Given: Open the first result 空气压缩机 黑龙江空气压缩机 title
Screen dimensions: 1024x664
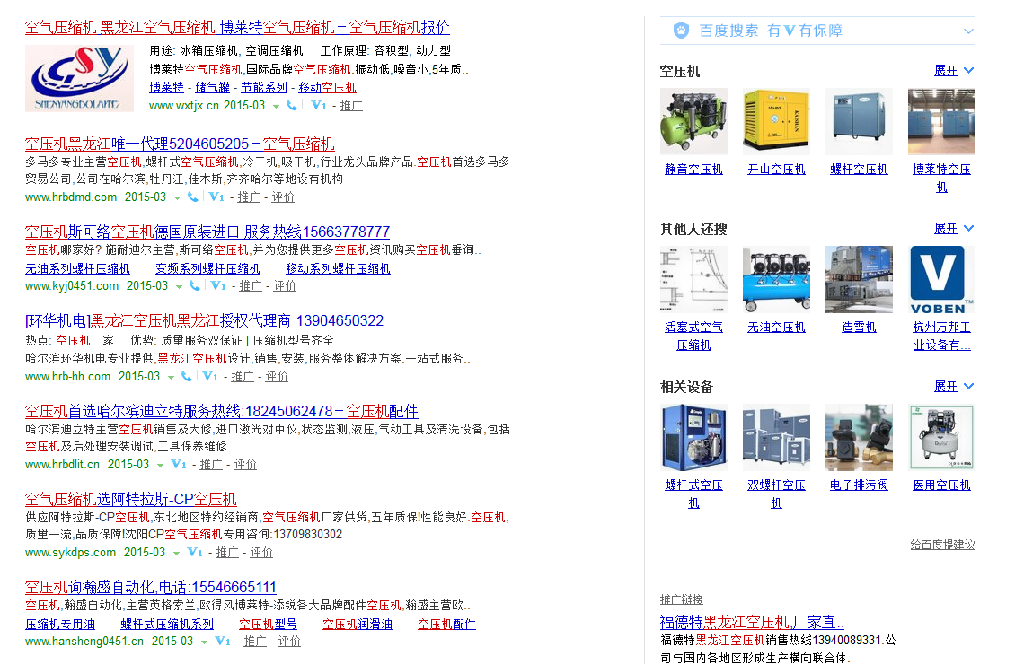Looking at the screenshot, I should coord(237,27).
